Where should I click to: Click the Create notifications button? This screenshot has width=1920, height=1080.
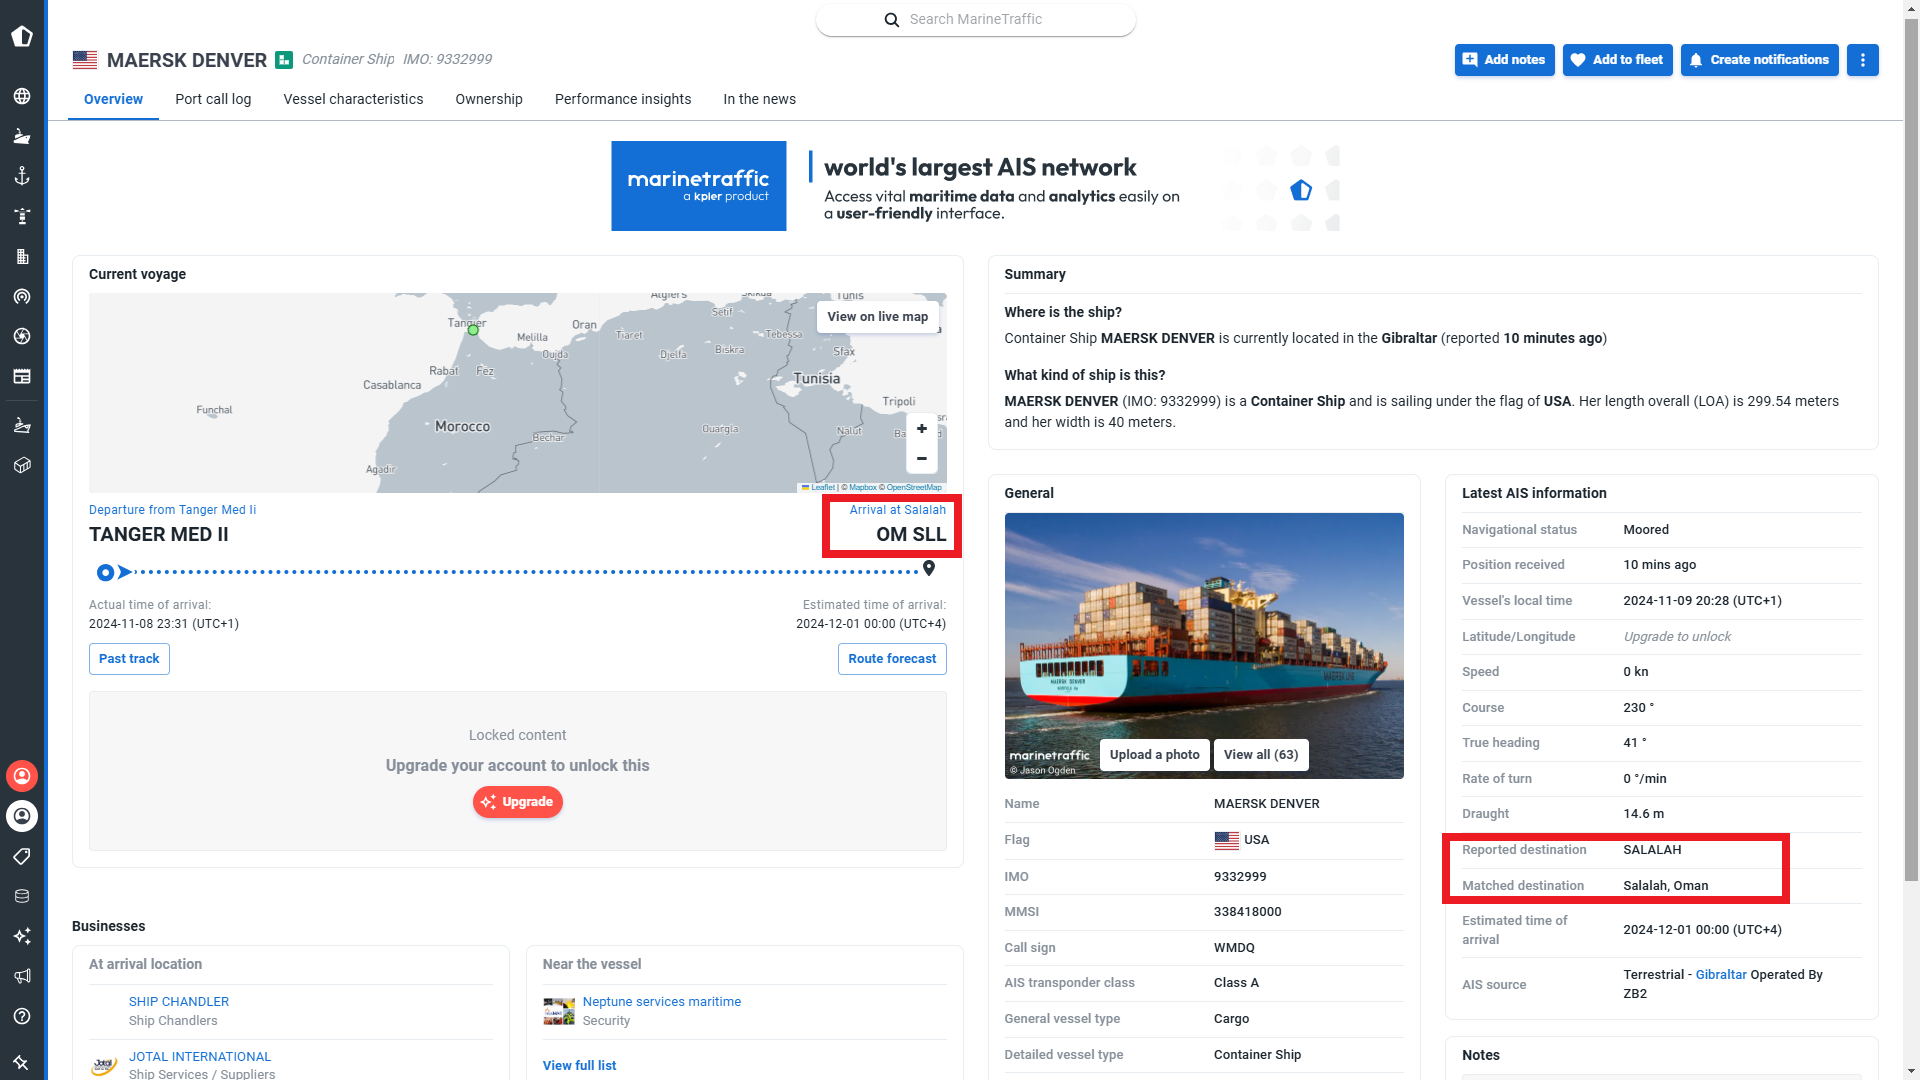click(1759, 60)
